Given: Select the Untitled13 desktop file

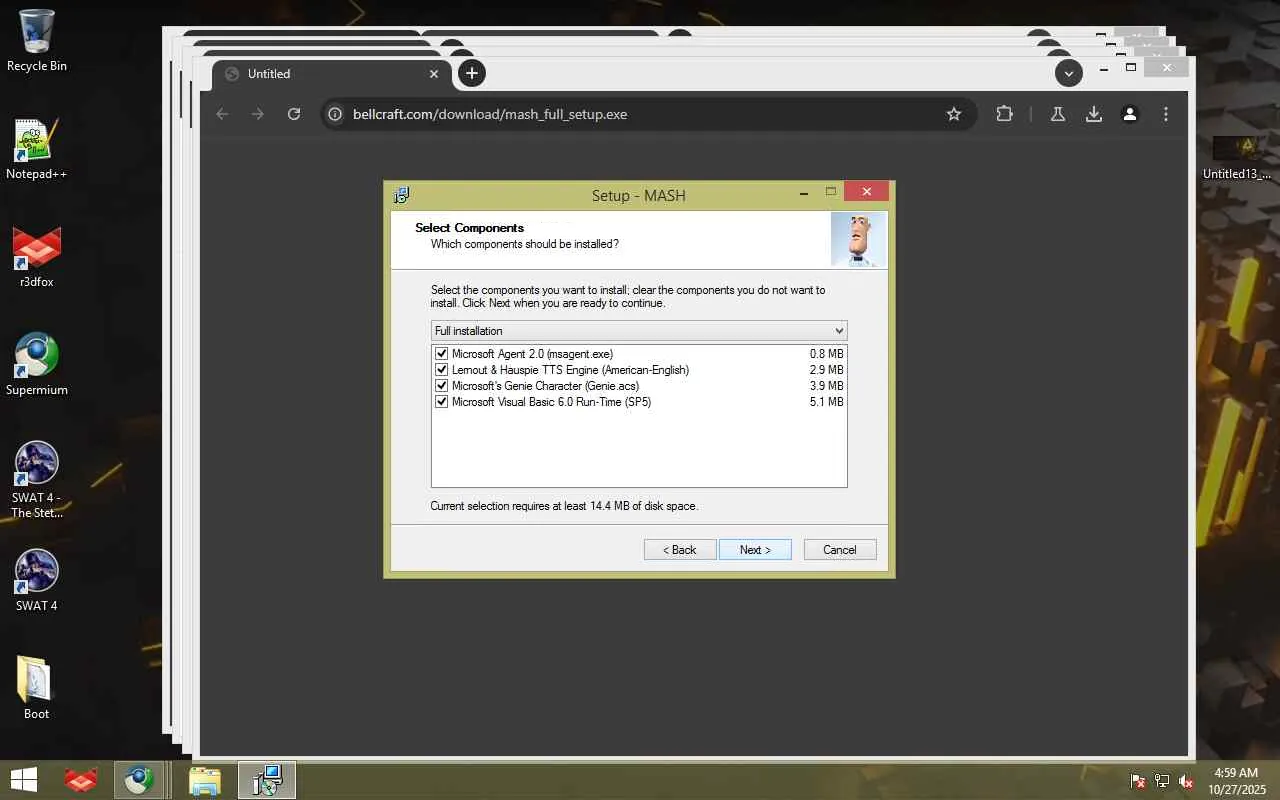Looking at the screenshot, I should click(x=1237, y=158).
